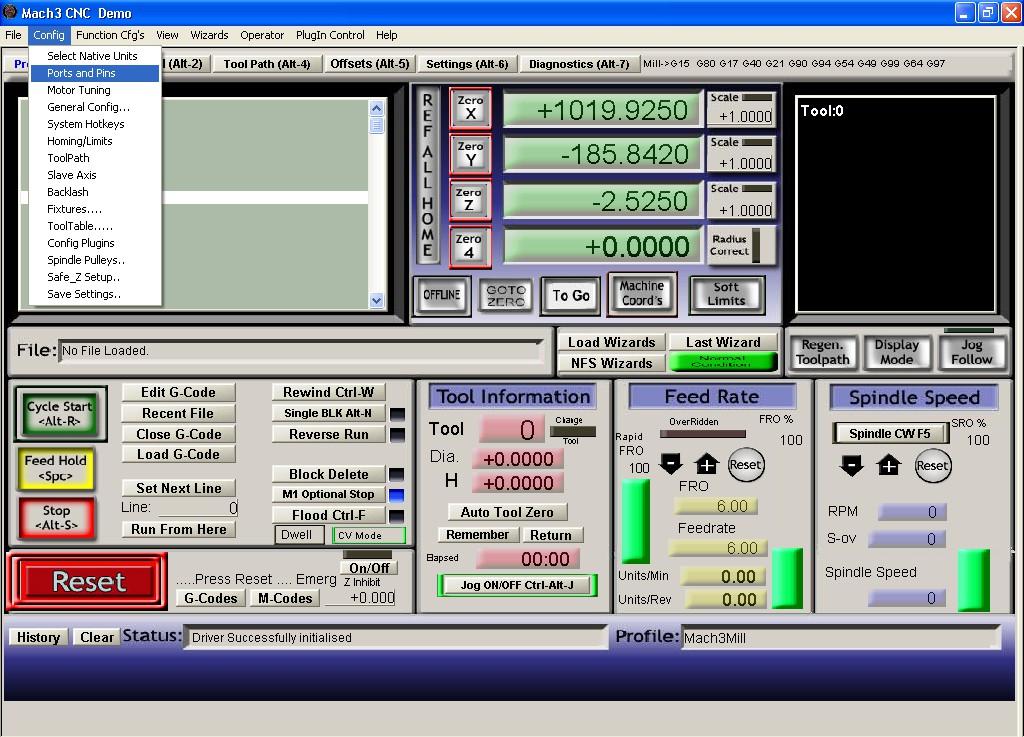Select Ports and Pins menu entry

pos(95,73)
